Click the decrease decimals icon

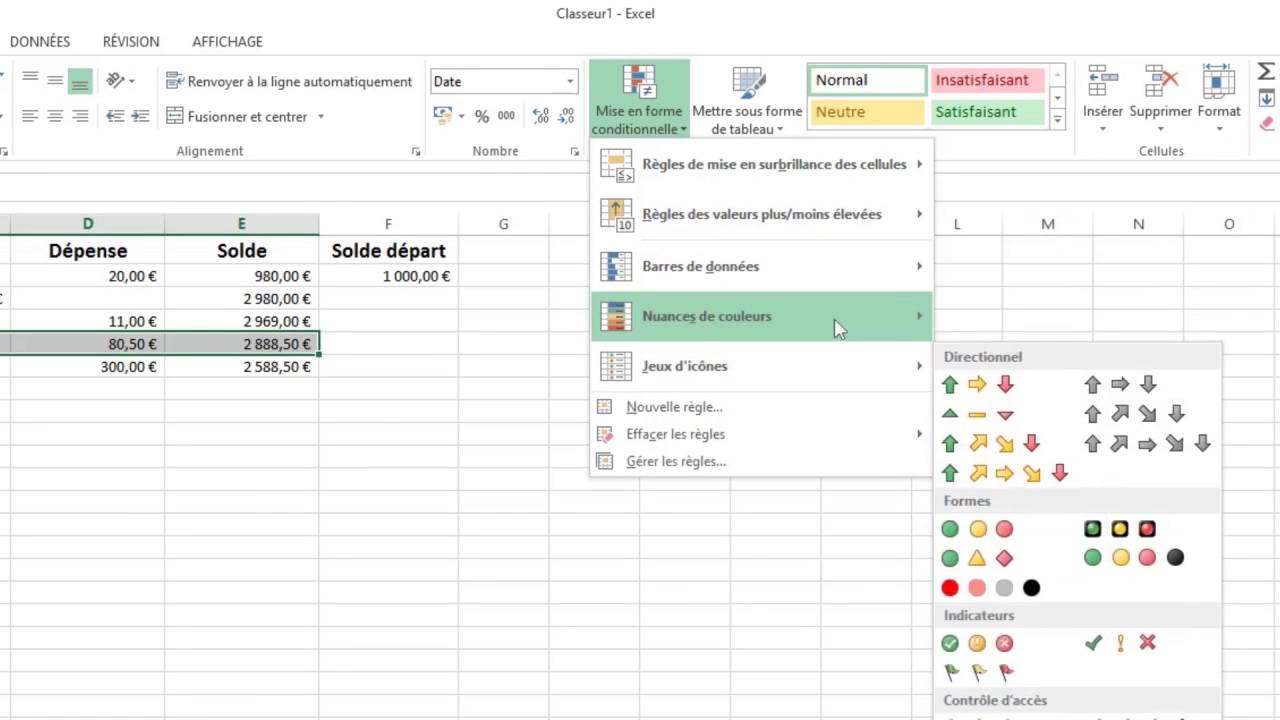pos(566,115)
